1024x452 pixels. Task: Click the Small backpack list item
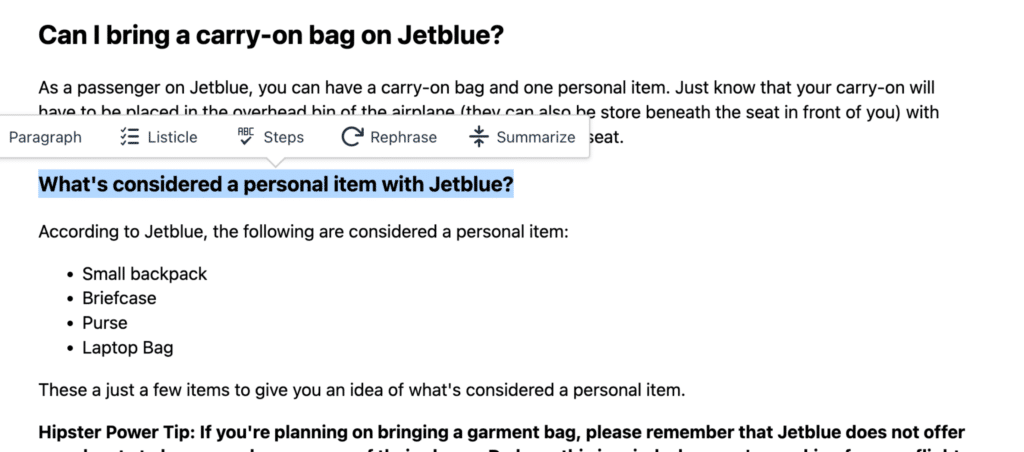[144, 274]
